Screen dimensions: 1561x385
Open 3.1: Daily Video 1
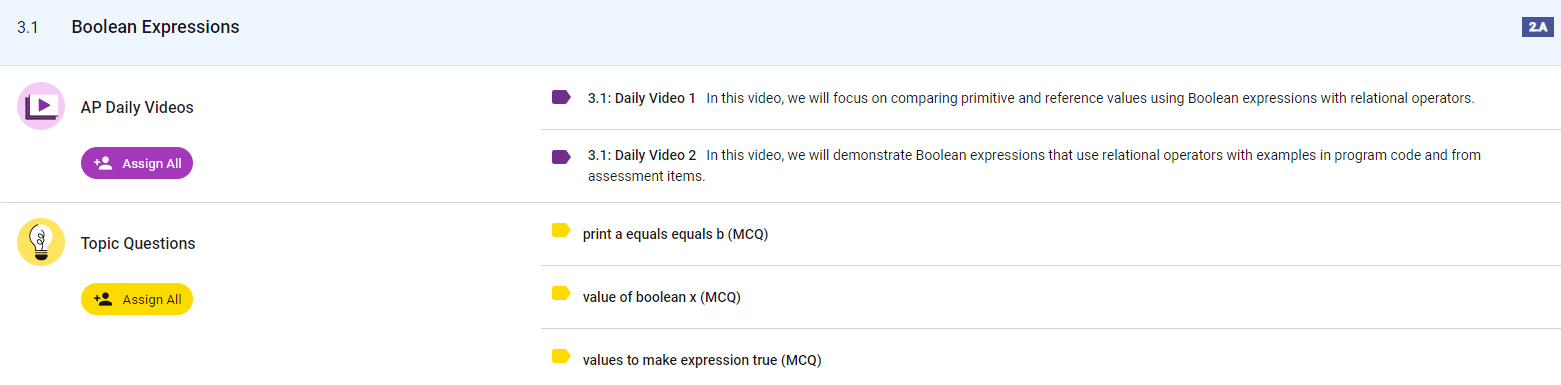pos(642,98)
